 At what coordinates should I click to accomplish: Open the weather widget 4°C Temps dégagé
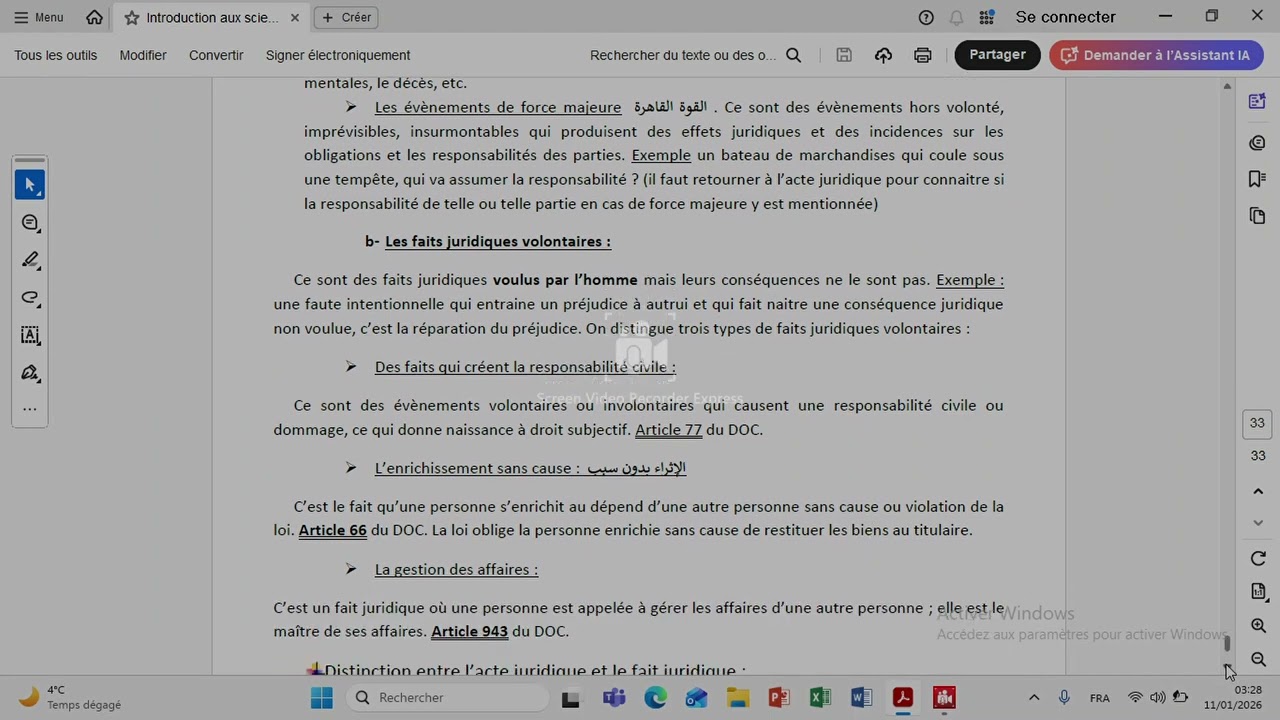coord(72,698)
